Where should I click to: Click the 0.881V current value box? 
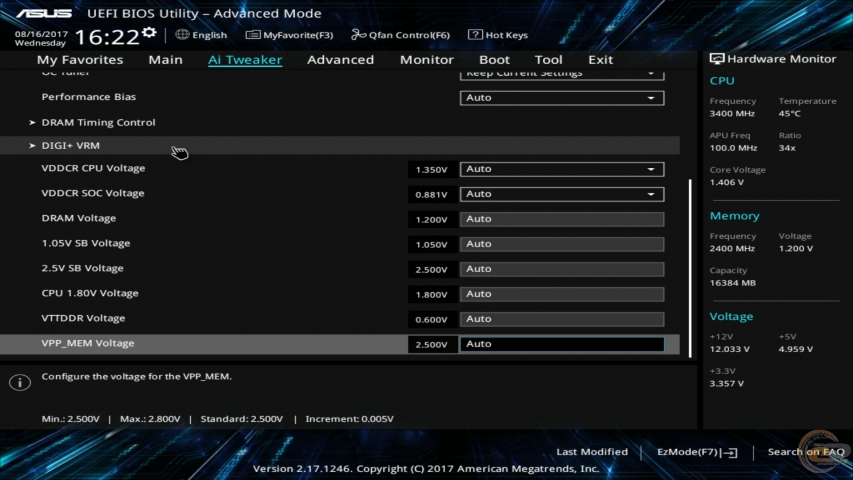[x=432, y=195]
